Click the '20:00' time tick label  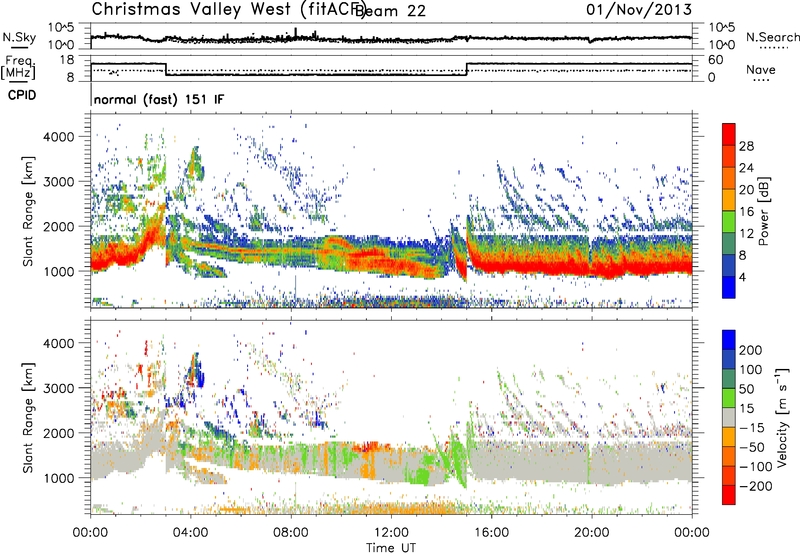tap(592, 533)
